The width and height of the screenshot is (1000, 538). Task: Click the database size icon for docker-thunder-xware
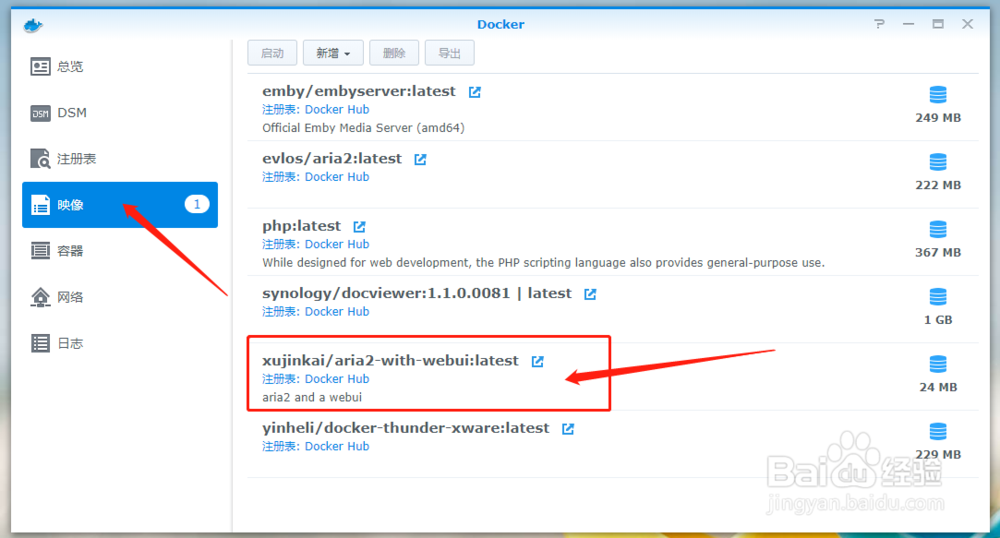click(938, 432)
